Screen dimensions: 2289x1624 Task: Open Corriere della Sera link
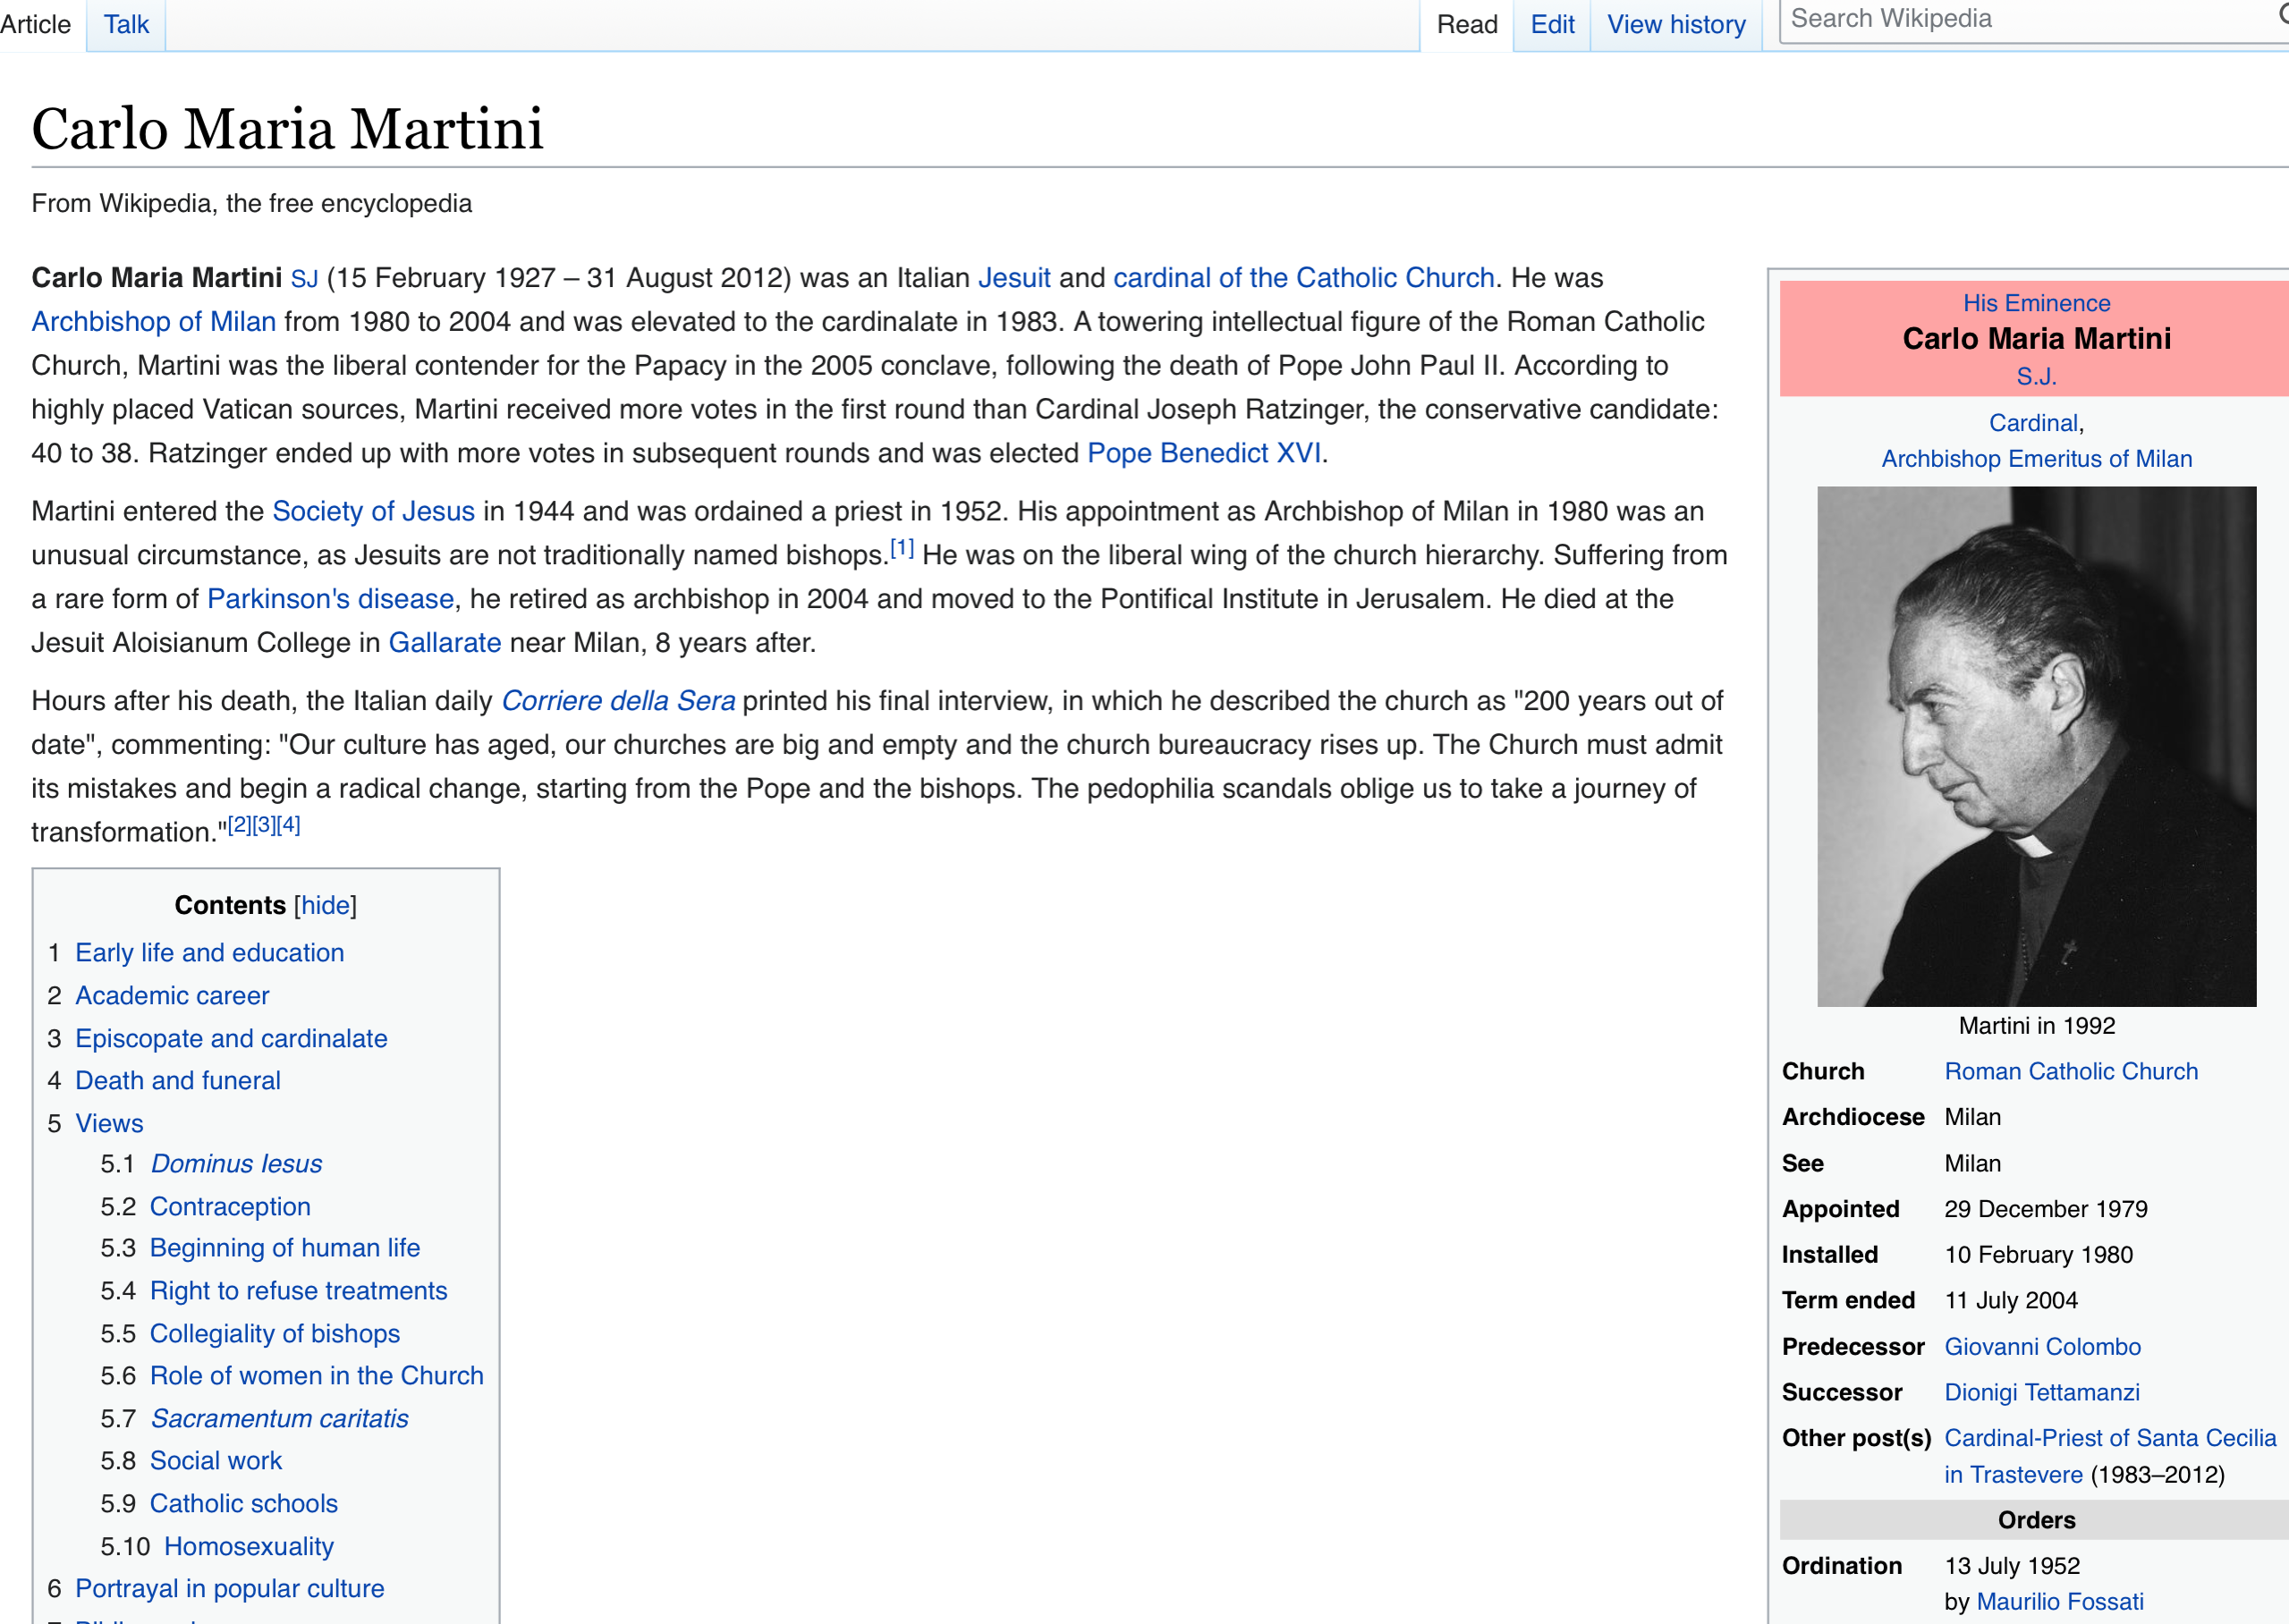point(618,701)
